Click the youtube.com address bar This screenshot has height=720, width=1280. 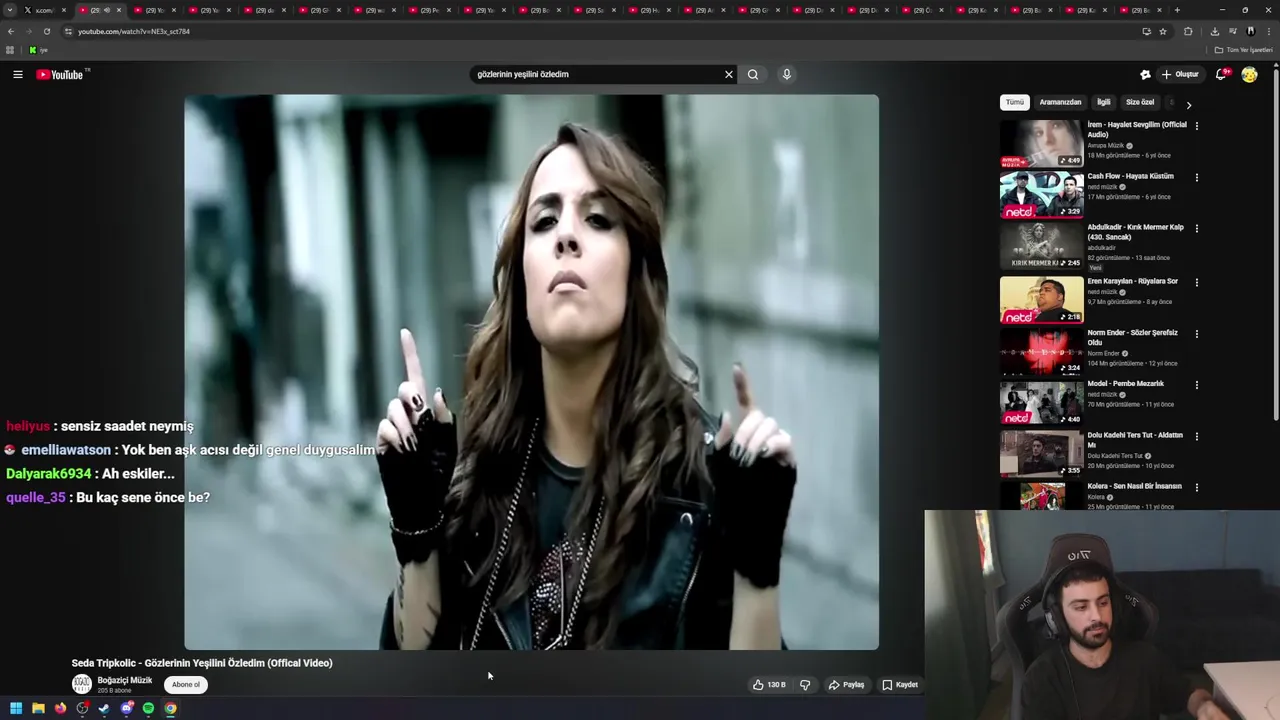(600, 31)
